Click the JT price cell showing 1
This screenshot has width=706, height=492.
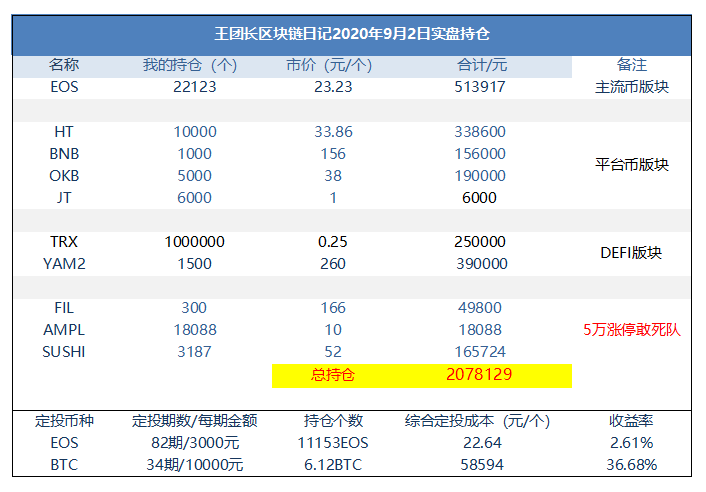coord(333,198)
